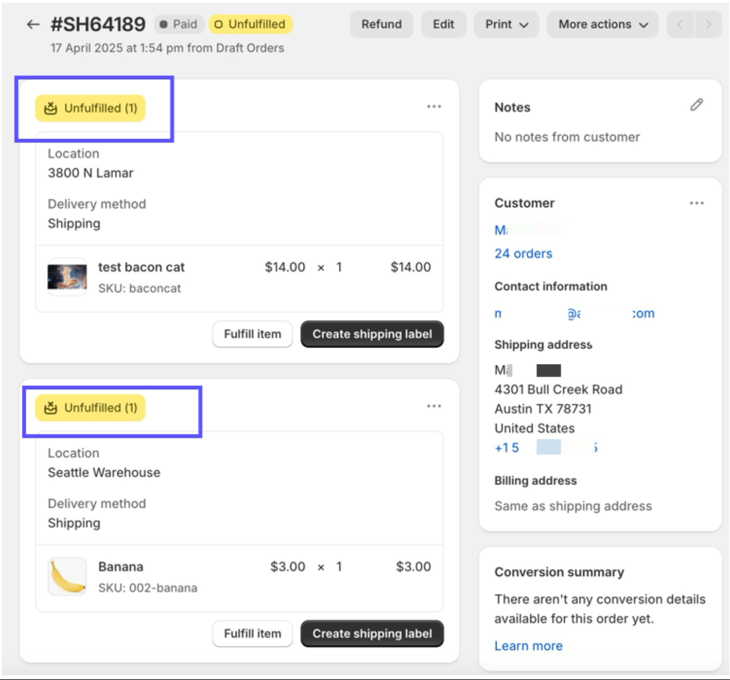
Task: Click the customer email address link
Action: pyautogui.click(x=575, y=313)
